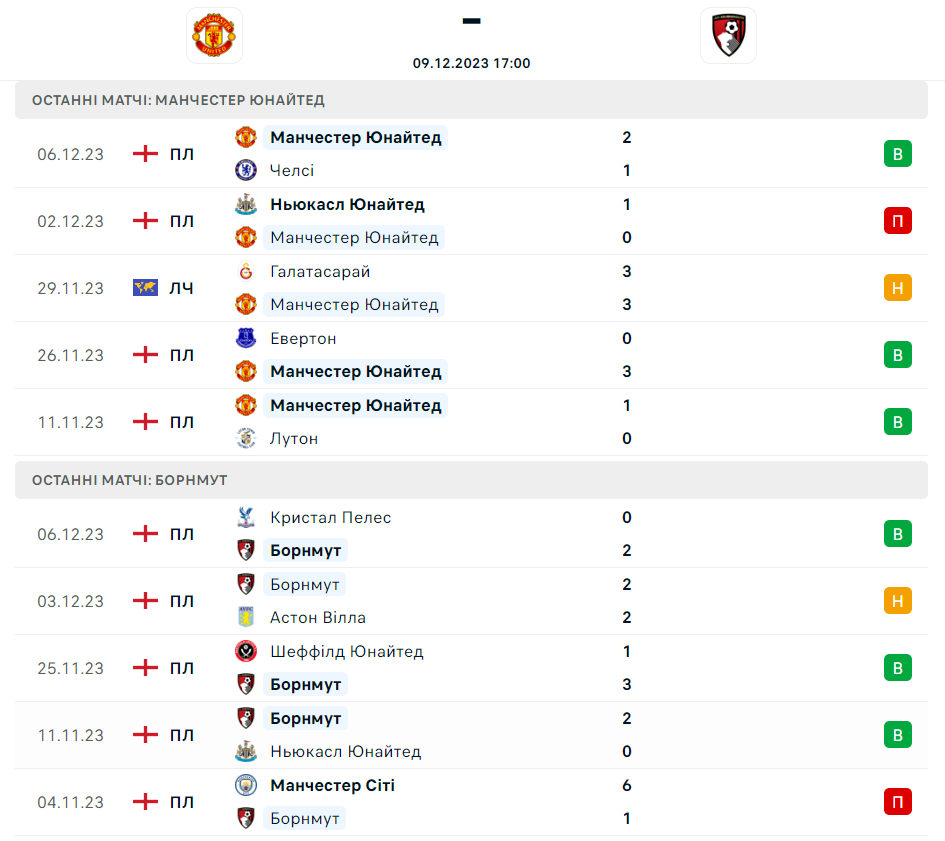Click the Everton club logo
The width and height of the screenshot is (945, 841).
(x=246, y=339)
